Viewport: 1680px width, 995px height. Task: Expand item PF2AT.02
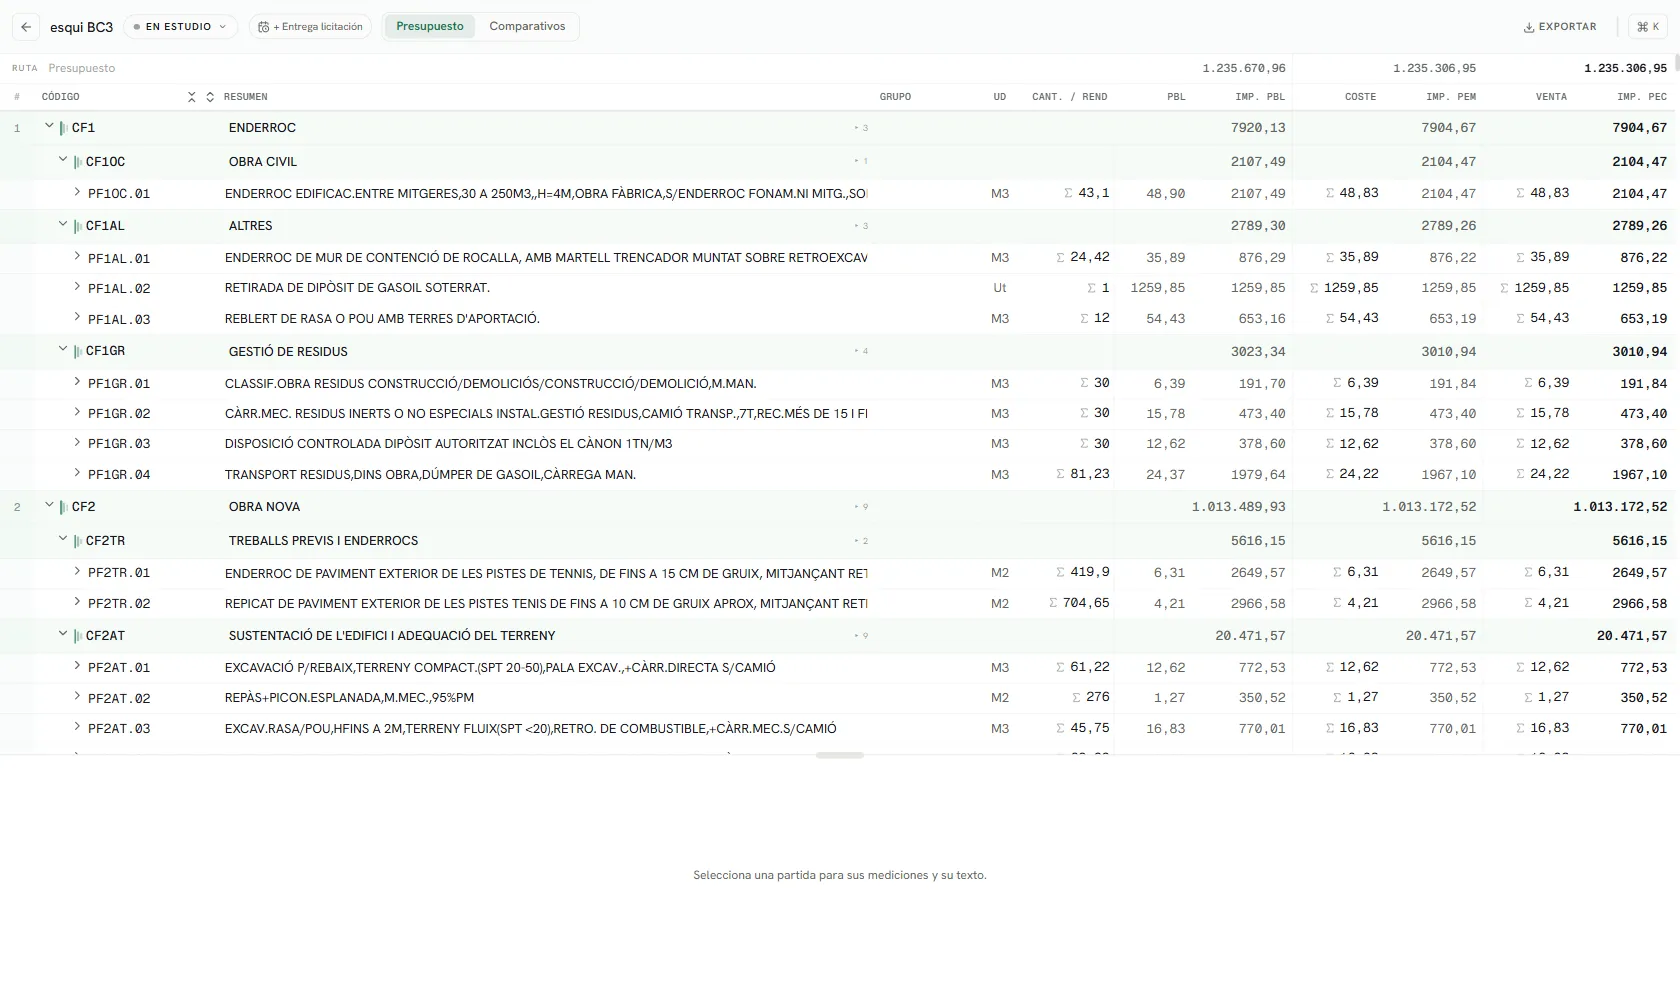[77, 697]
